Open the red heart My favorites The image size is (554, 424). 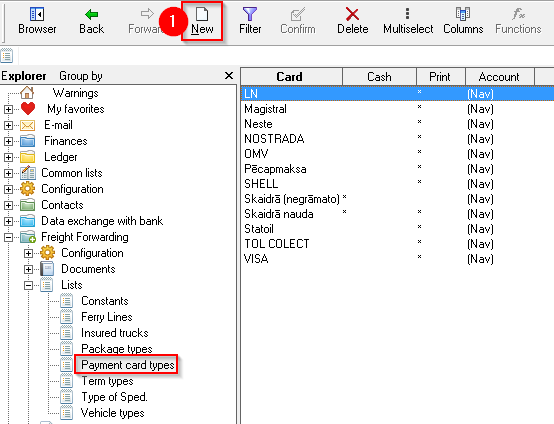[x=28, y=108]
